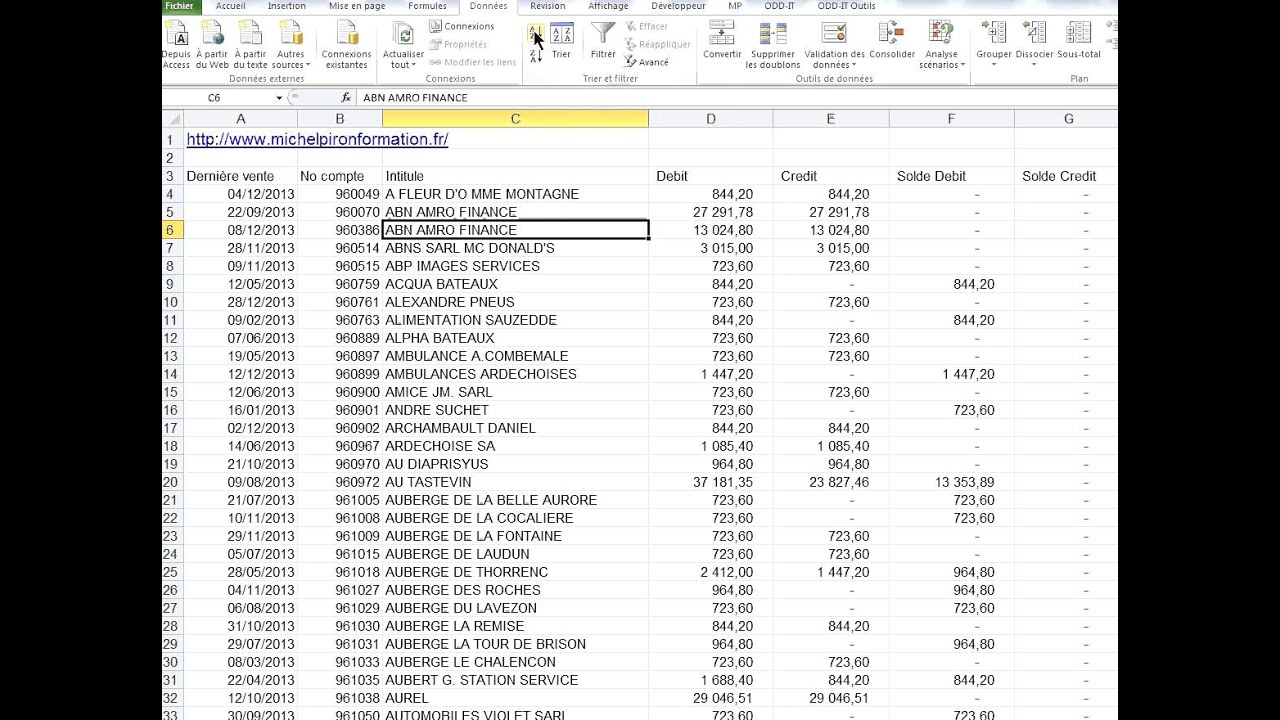The image size is (1280, 720).
Task: Select column A header
Action: 241,119
